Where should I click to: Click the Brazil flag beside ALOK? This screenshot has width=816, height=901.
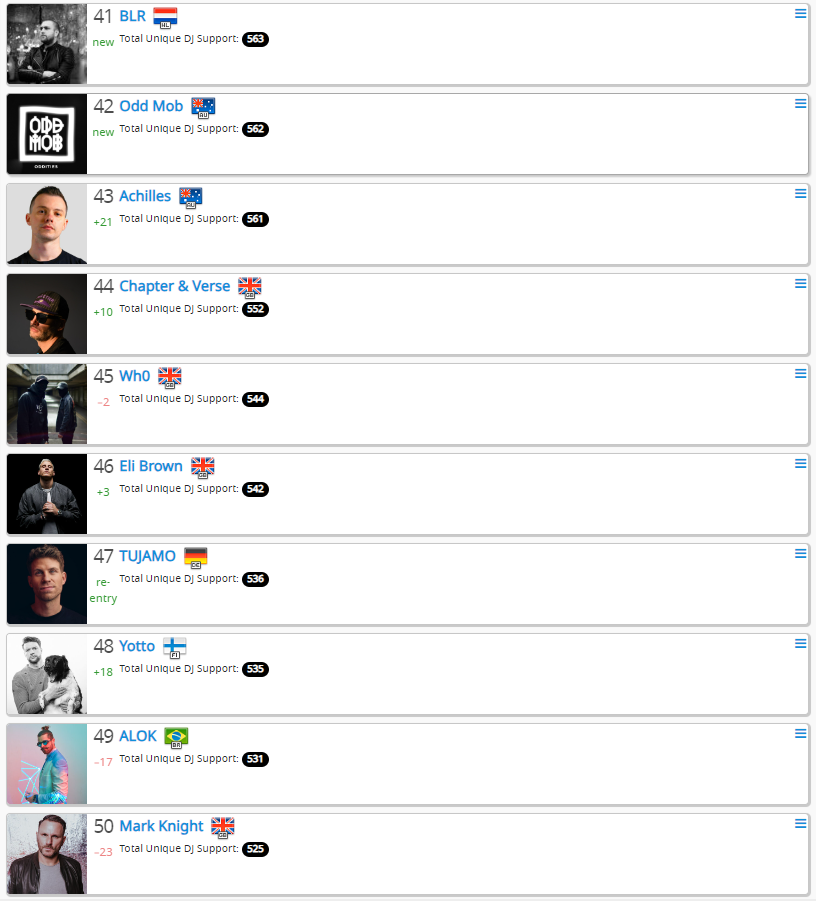tap(176, 738)
